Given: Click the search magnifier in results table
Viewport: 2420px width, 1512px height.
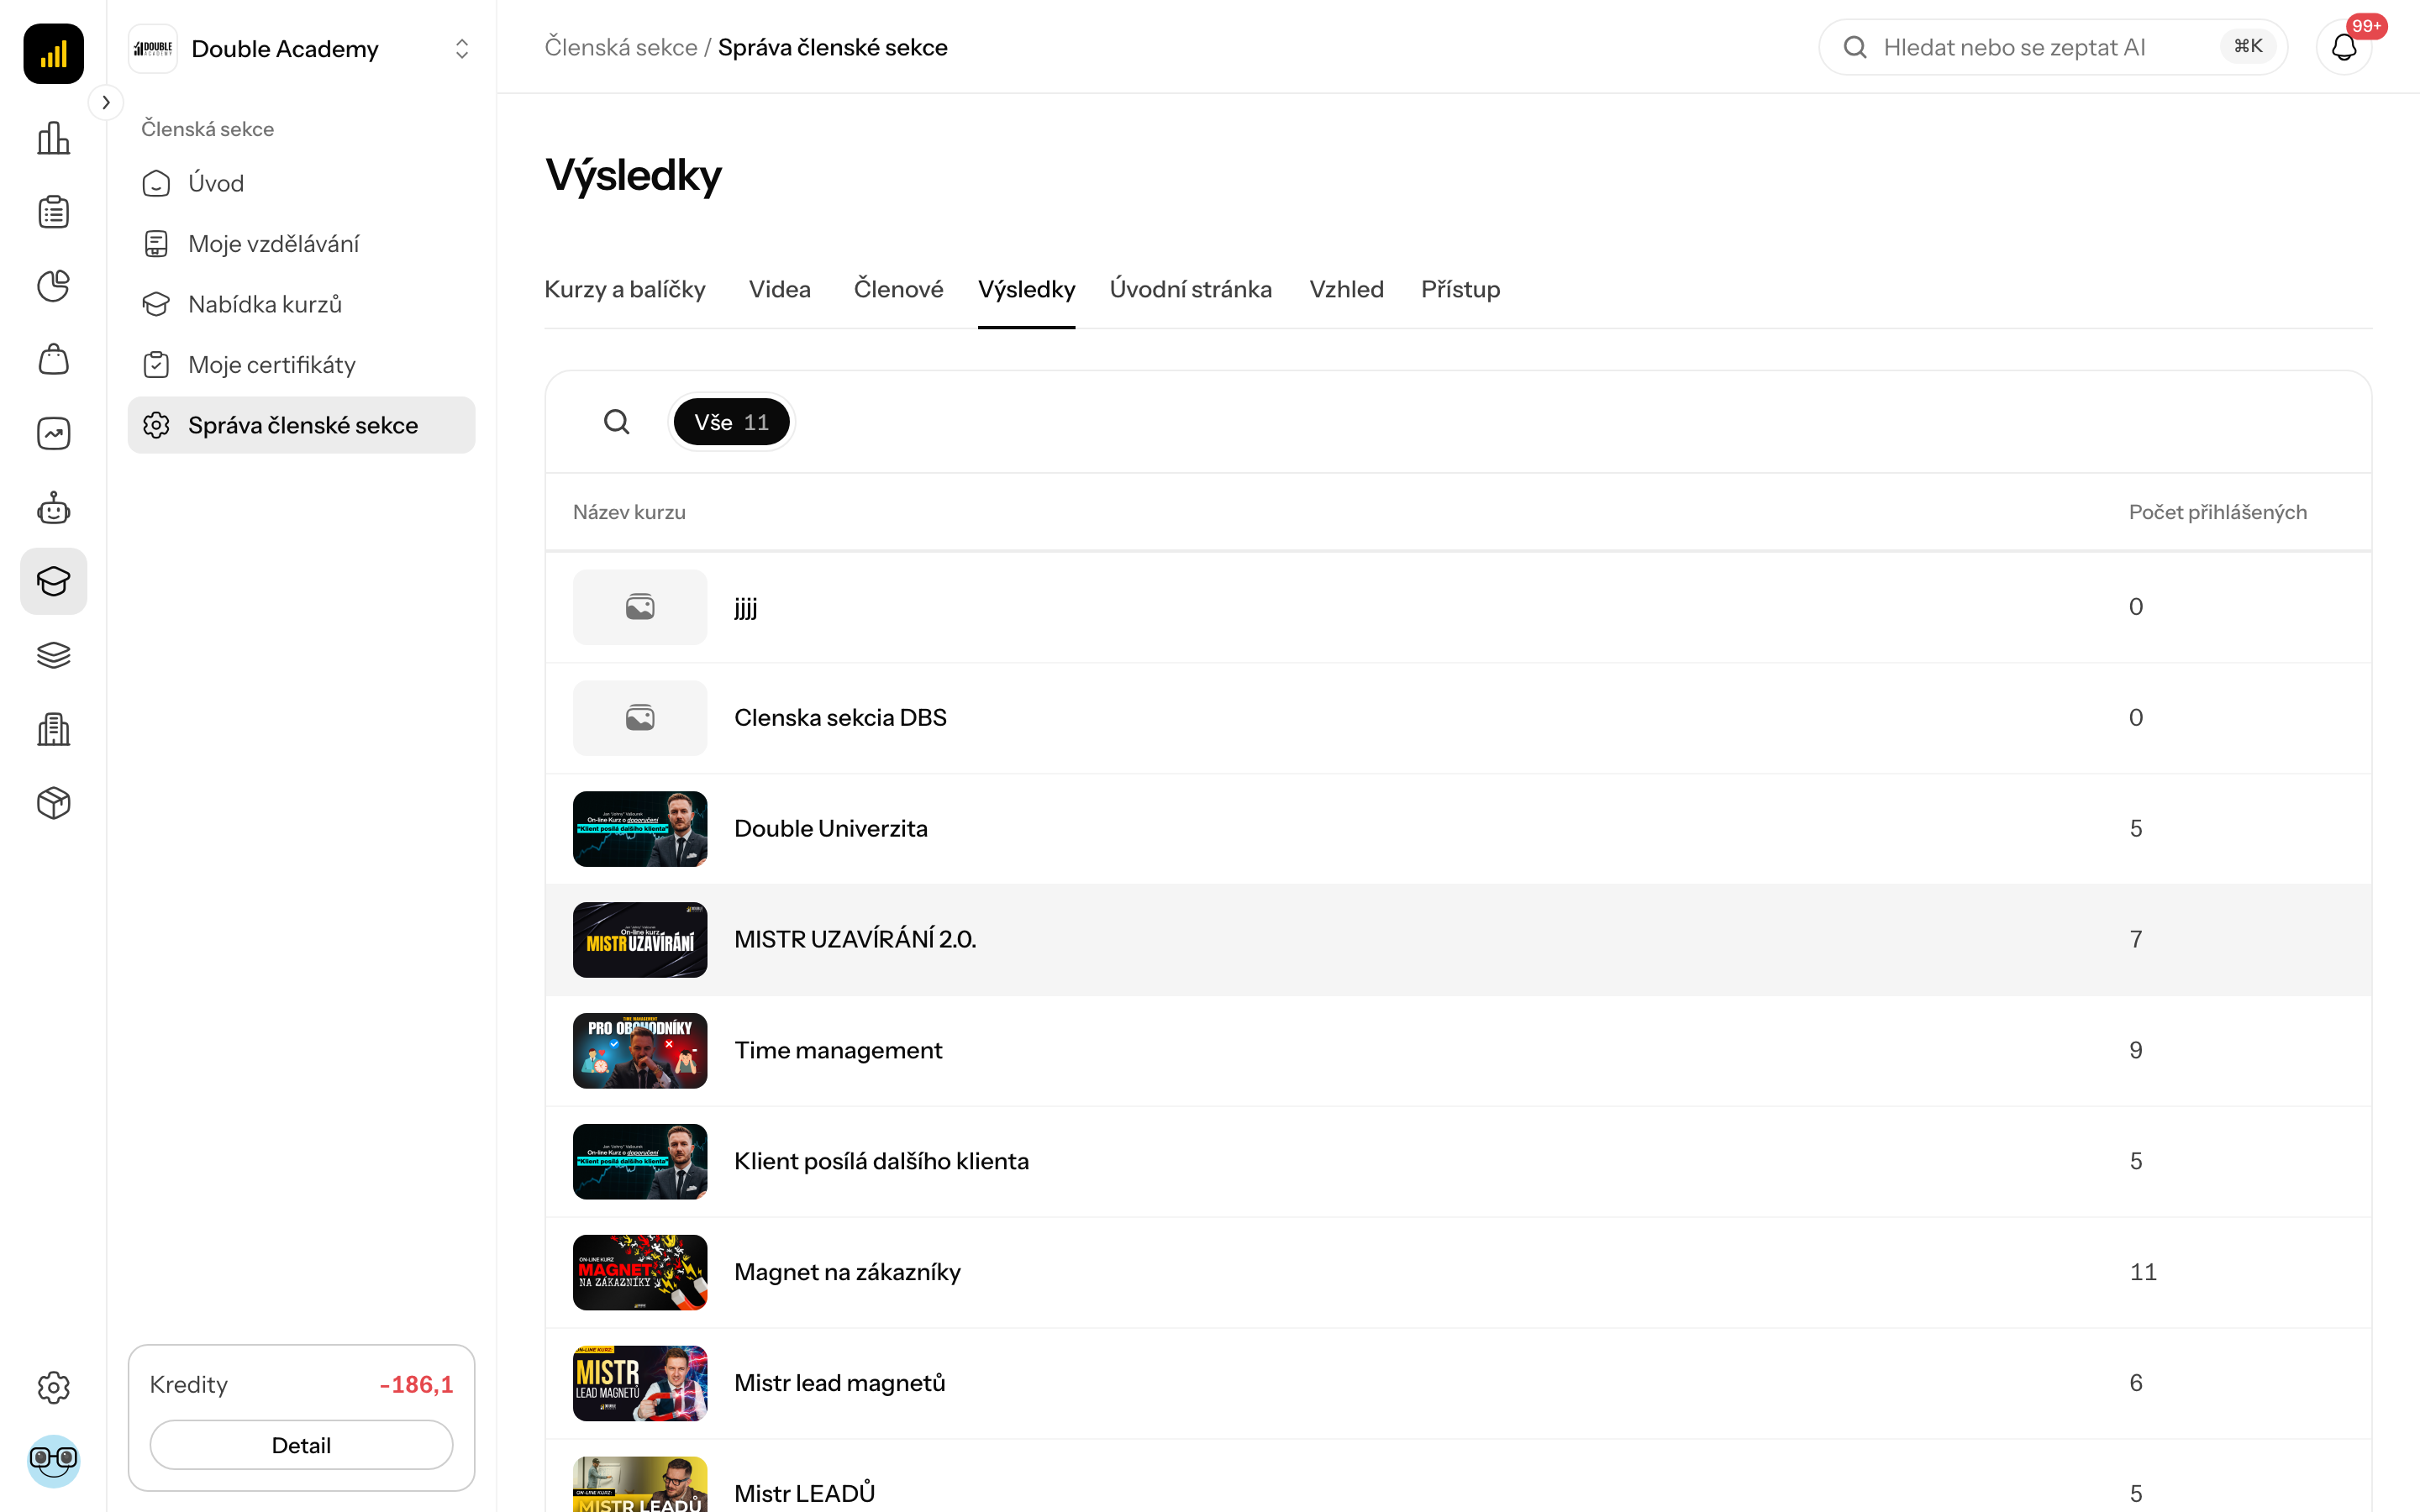Looking at the screenshot, I should pyautogui.click(x=617, y=422).
